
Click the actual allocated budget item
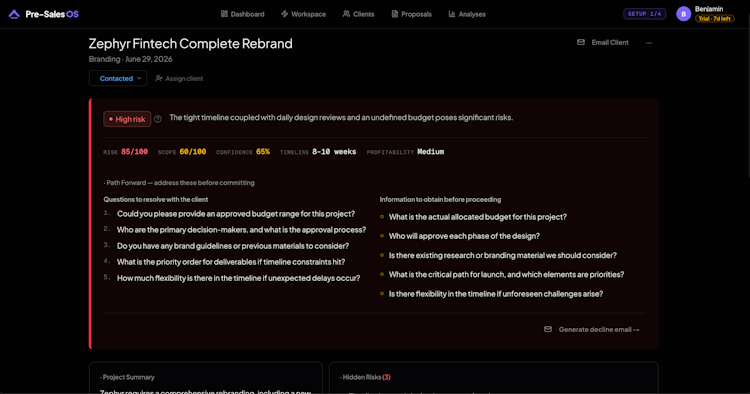point(478,217)
